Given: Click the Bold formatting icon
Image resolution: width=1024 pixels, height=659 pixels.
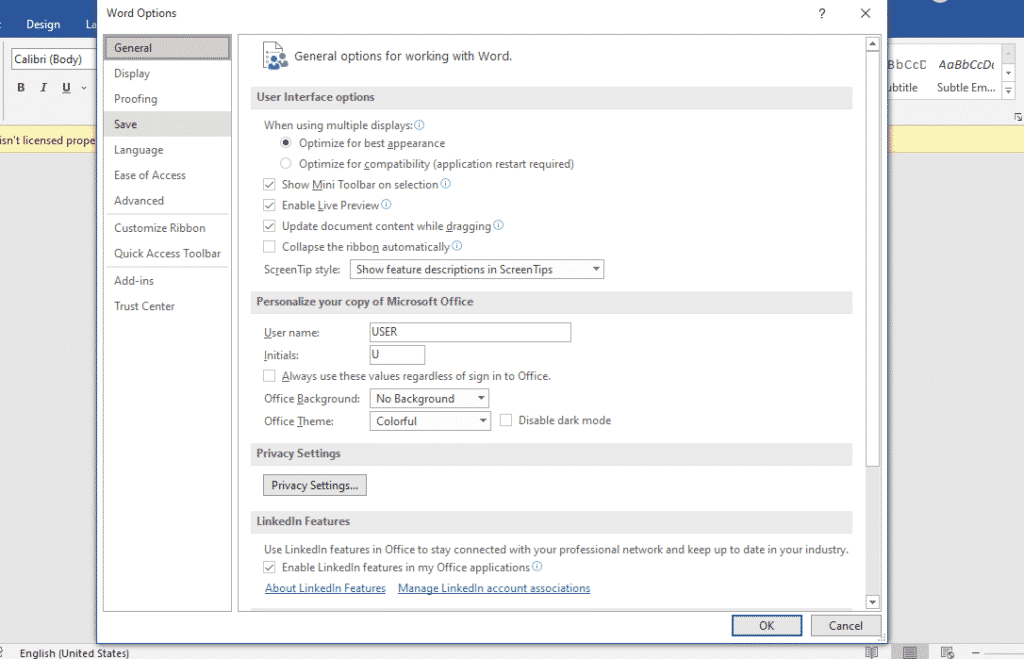Looking at the screenshot, I should 20,87.
